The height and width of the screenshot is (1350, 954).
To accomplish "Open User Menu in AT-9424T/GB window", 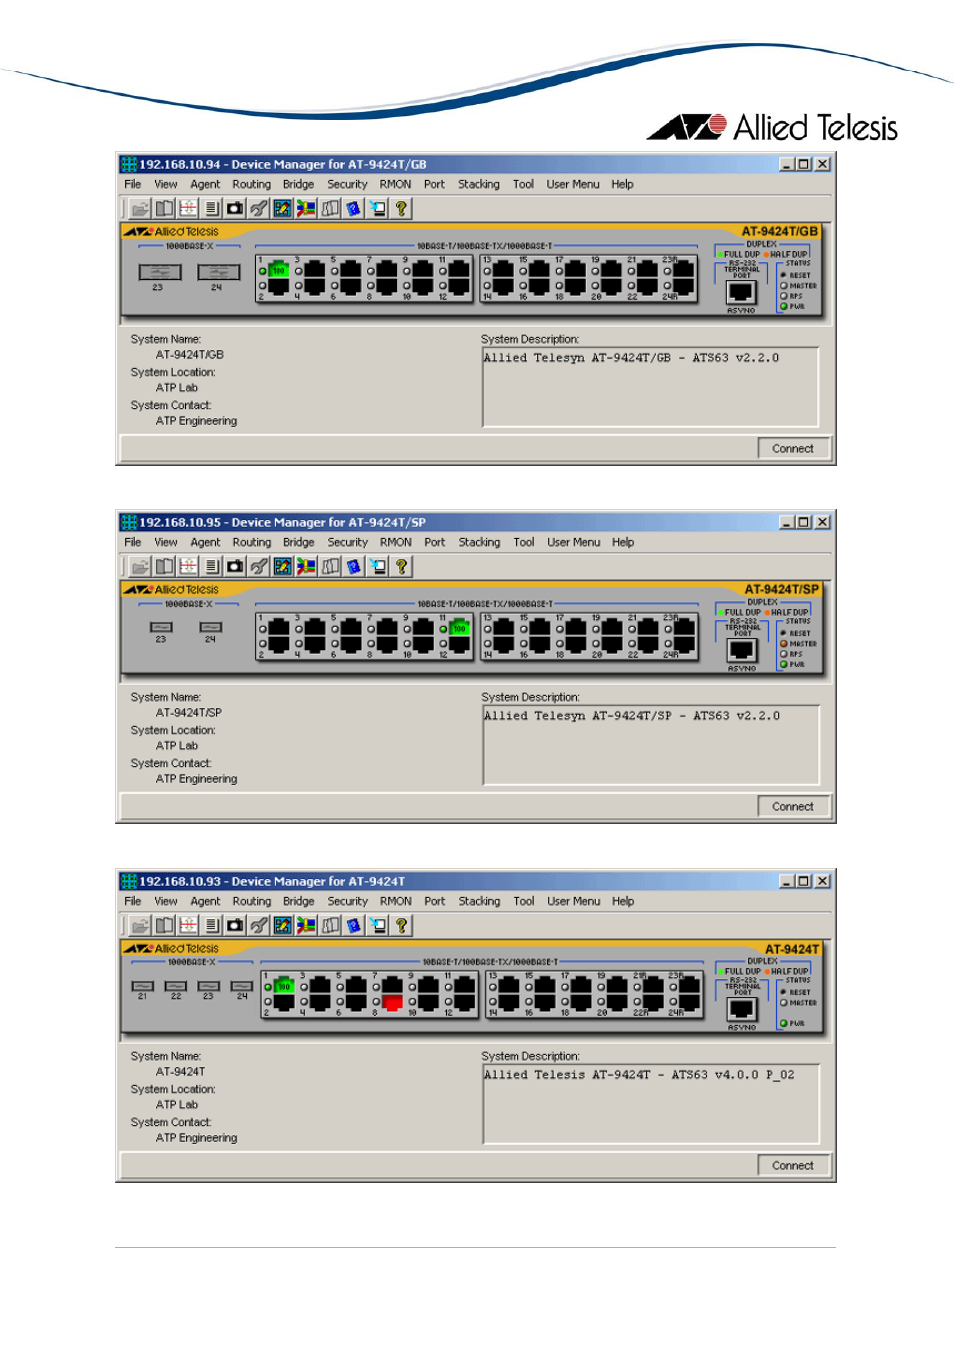I will 573,185.
